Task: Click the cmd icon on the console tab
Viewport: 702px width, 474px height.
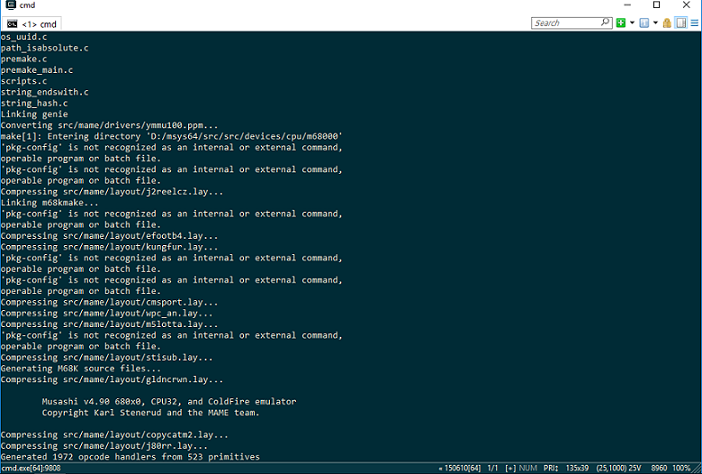Action: 12,22
